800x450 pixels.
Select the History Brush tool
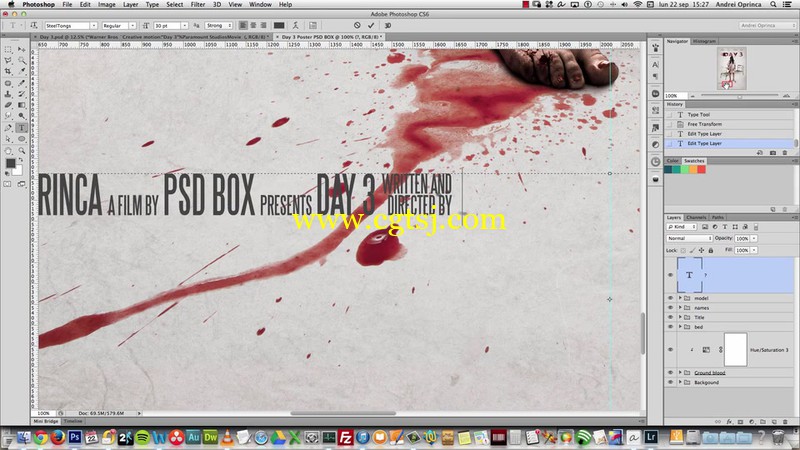pos(21,94)
